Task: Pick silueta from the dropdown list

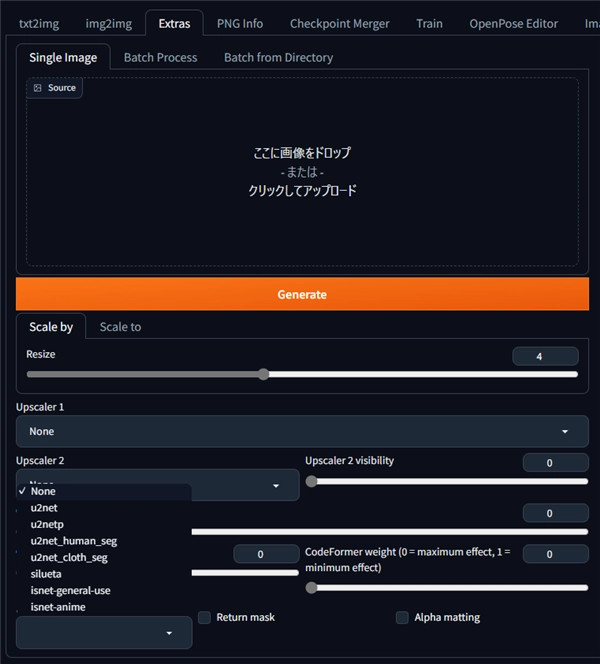Action: pos(104,574)
